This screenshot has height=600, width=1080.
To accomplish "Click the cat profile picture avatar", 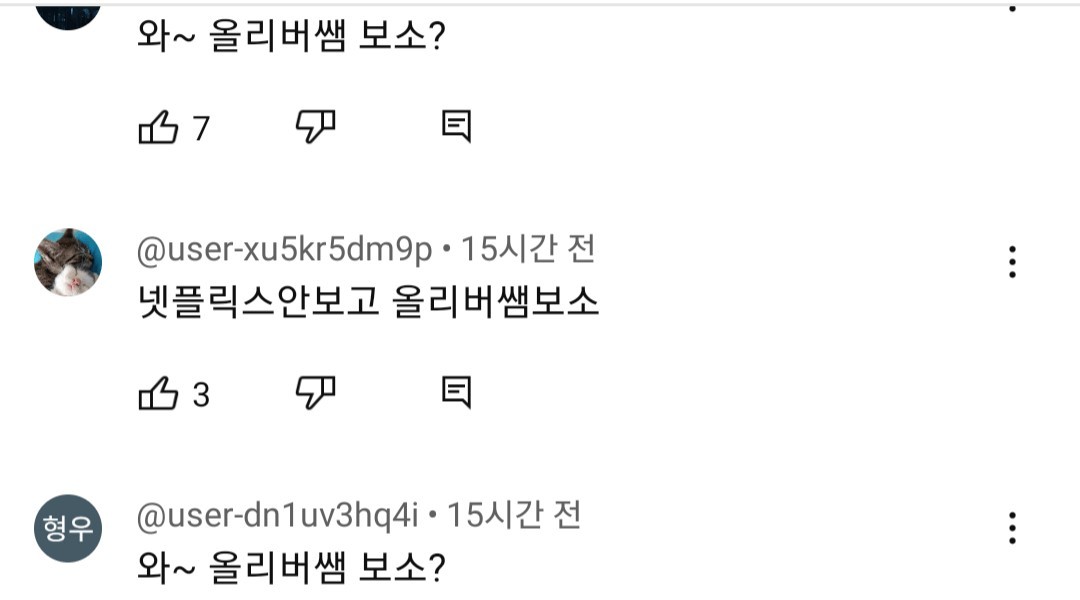I will click(x=68, y=262).
